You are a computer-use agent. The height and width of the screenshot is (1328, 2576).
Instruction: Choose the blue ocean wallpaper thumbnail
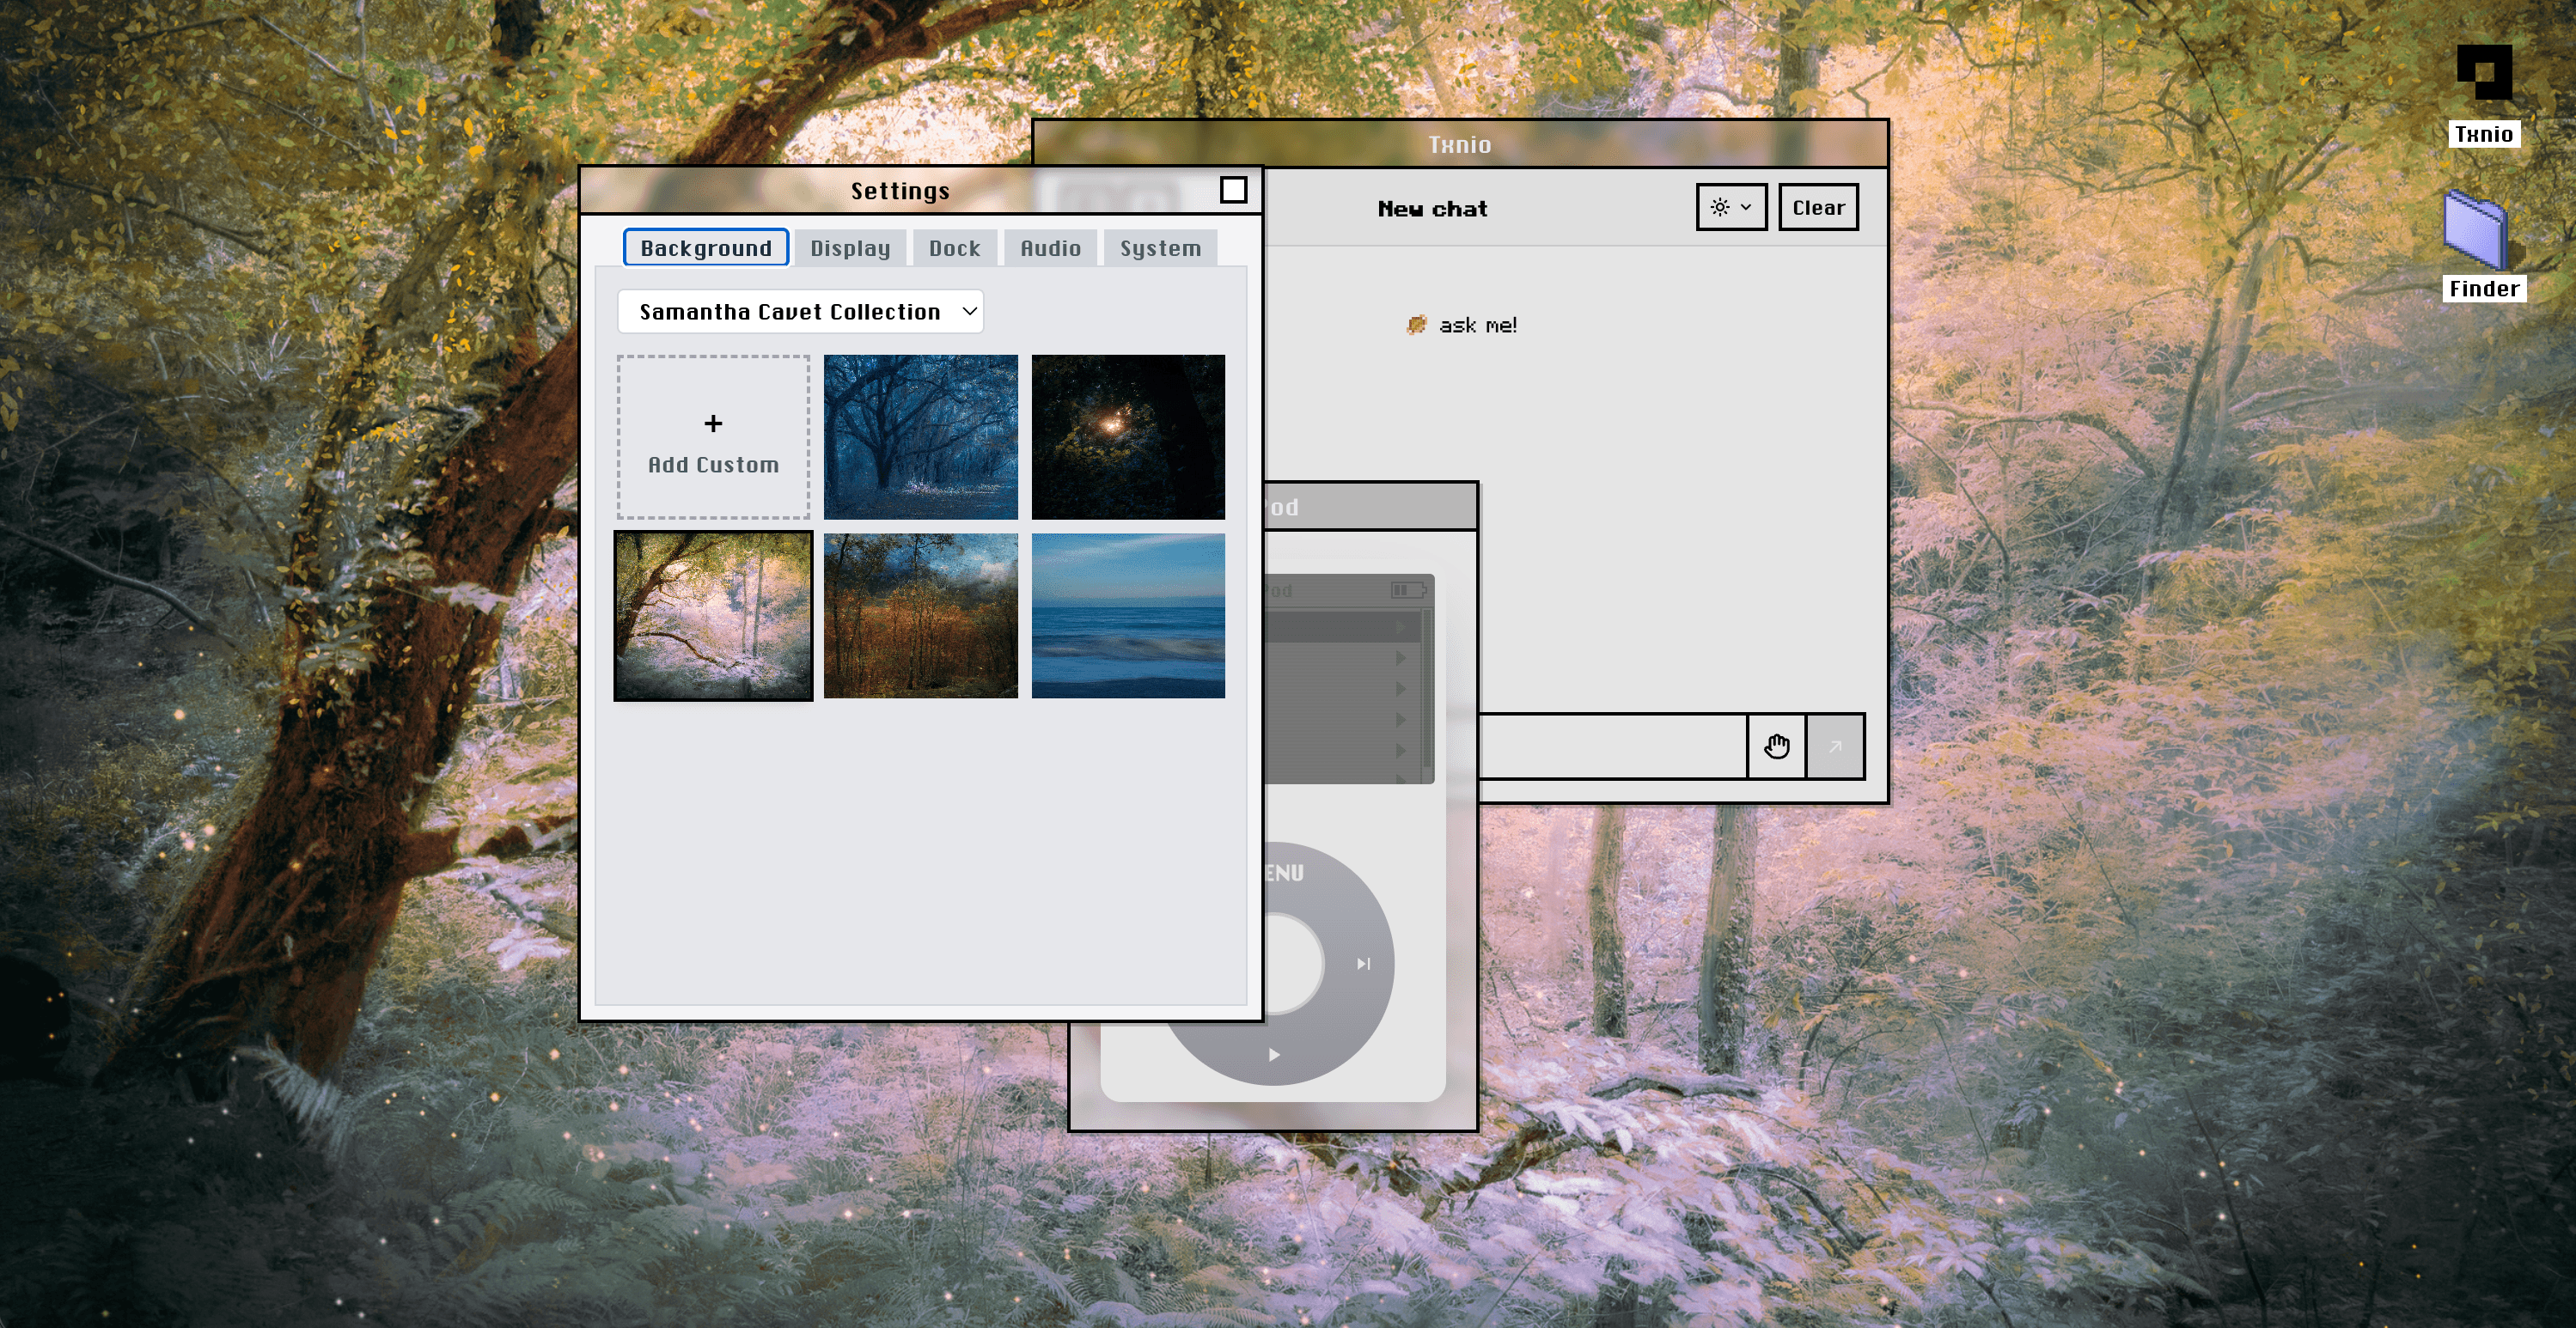[x=1128, y=615]
